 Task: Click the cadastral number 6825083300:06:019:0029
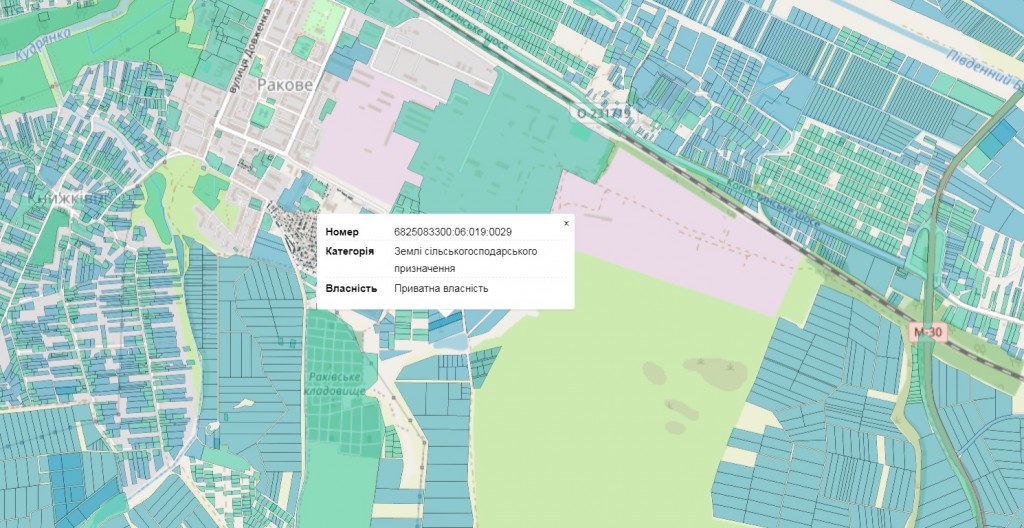(x=453, y=232)
